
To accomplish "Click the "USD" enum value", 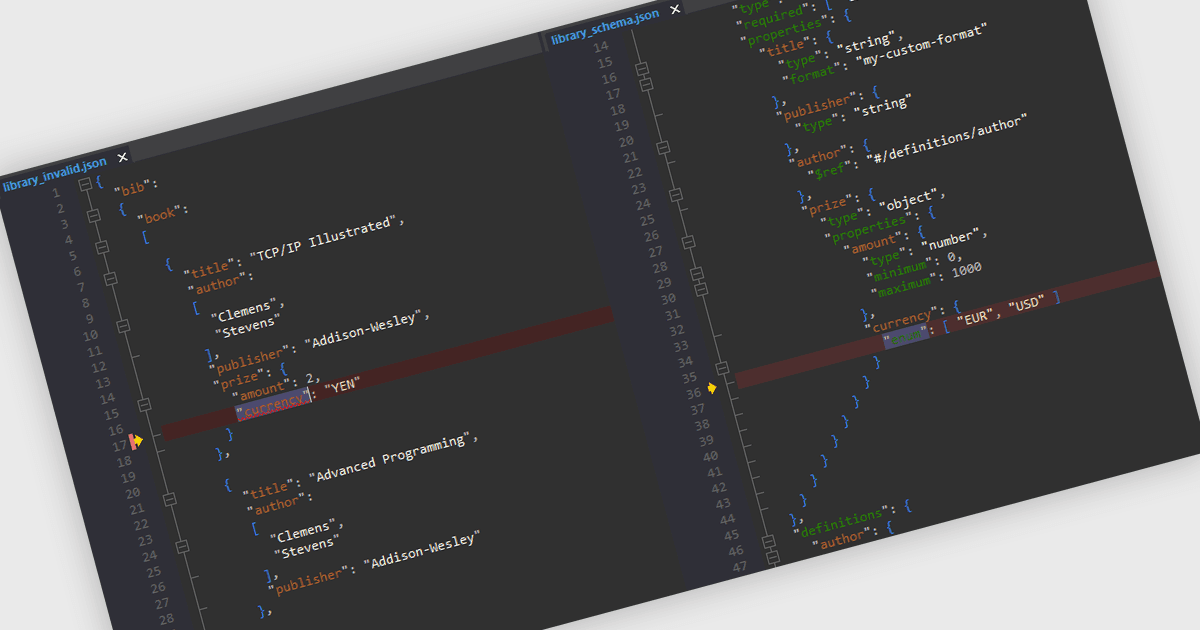I will click(1027, 303).
